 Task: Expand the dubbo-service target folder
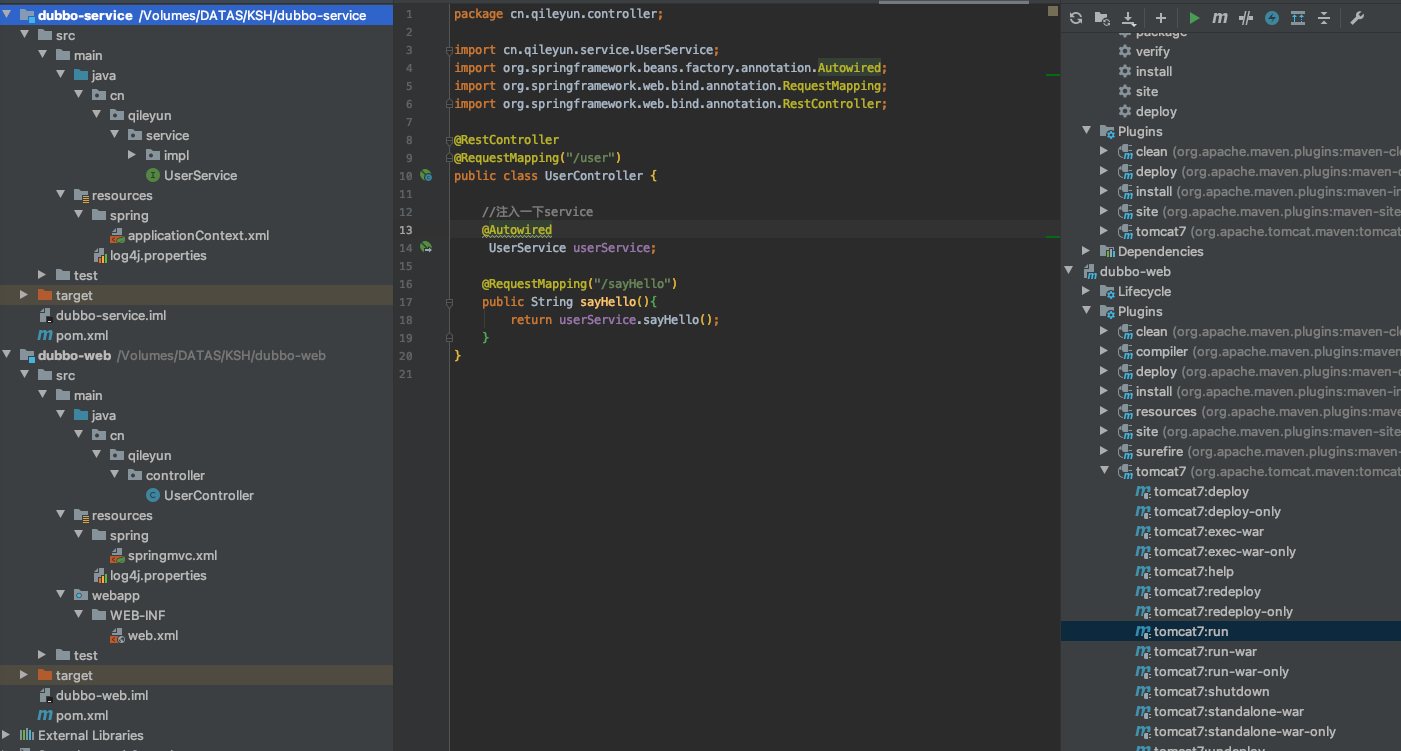(24, 295)
